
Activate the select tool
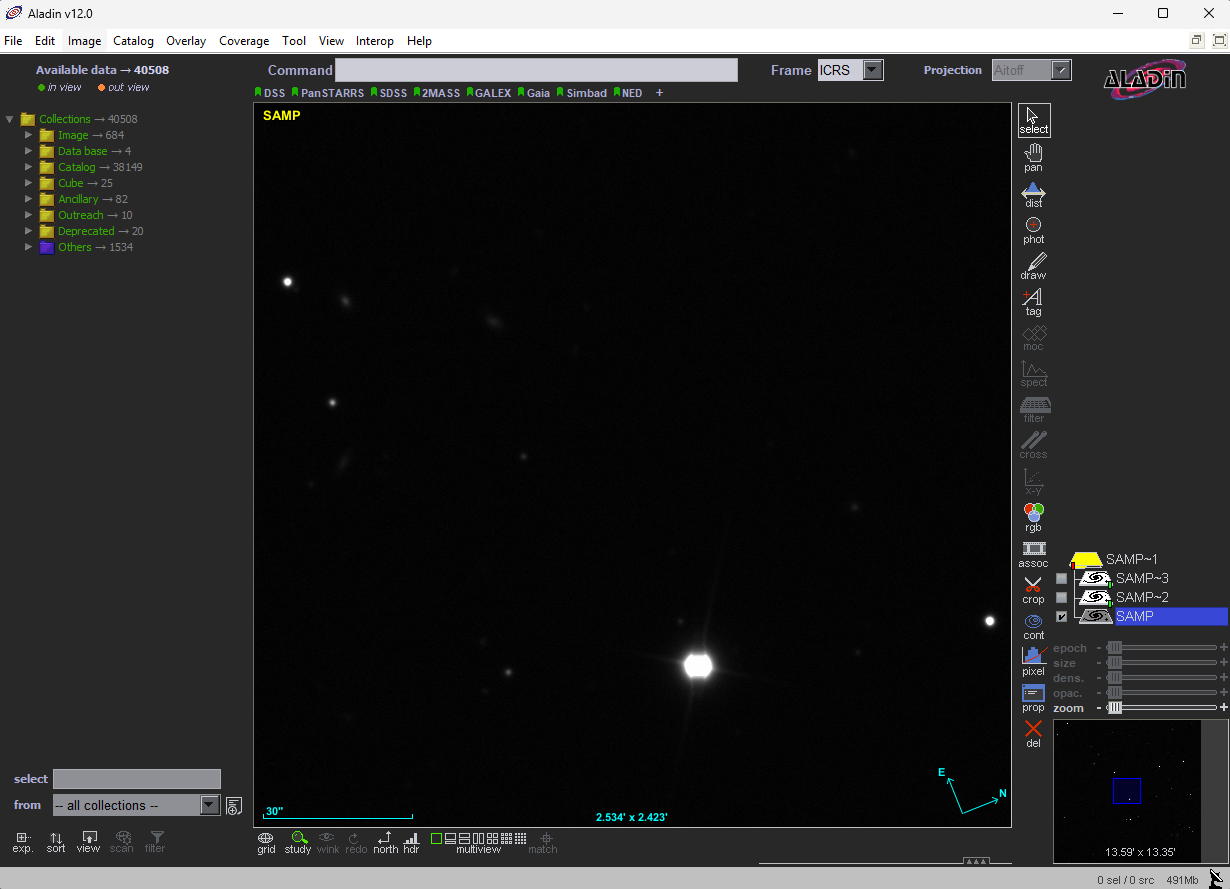click(1034, 121)
